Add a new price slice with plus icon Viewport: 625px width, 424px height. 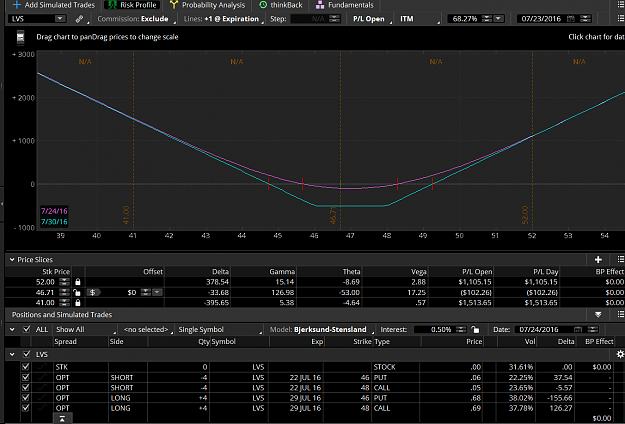coord(598,259)
